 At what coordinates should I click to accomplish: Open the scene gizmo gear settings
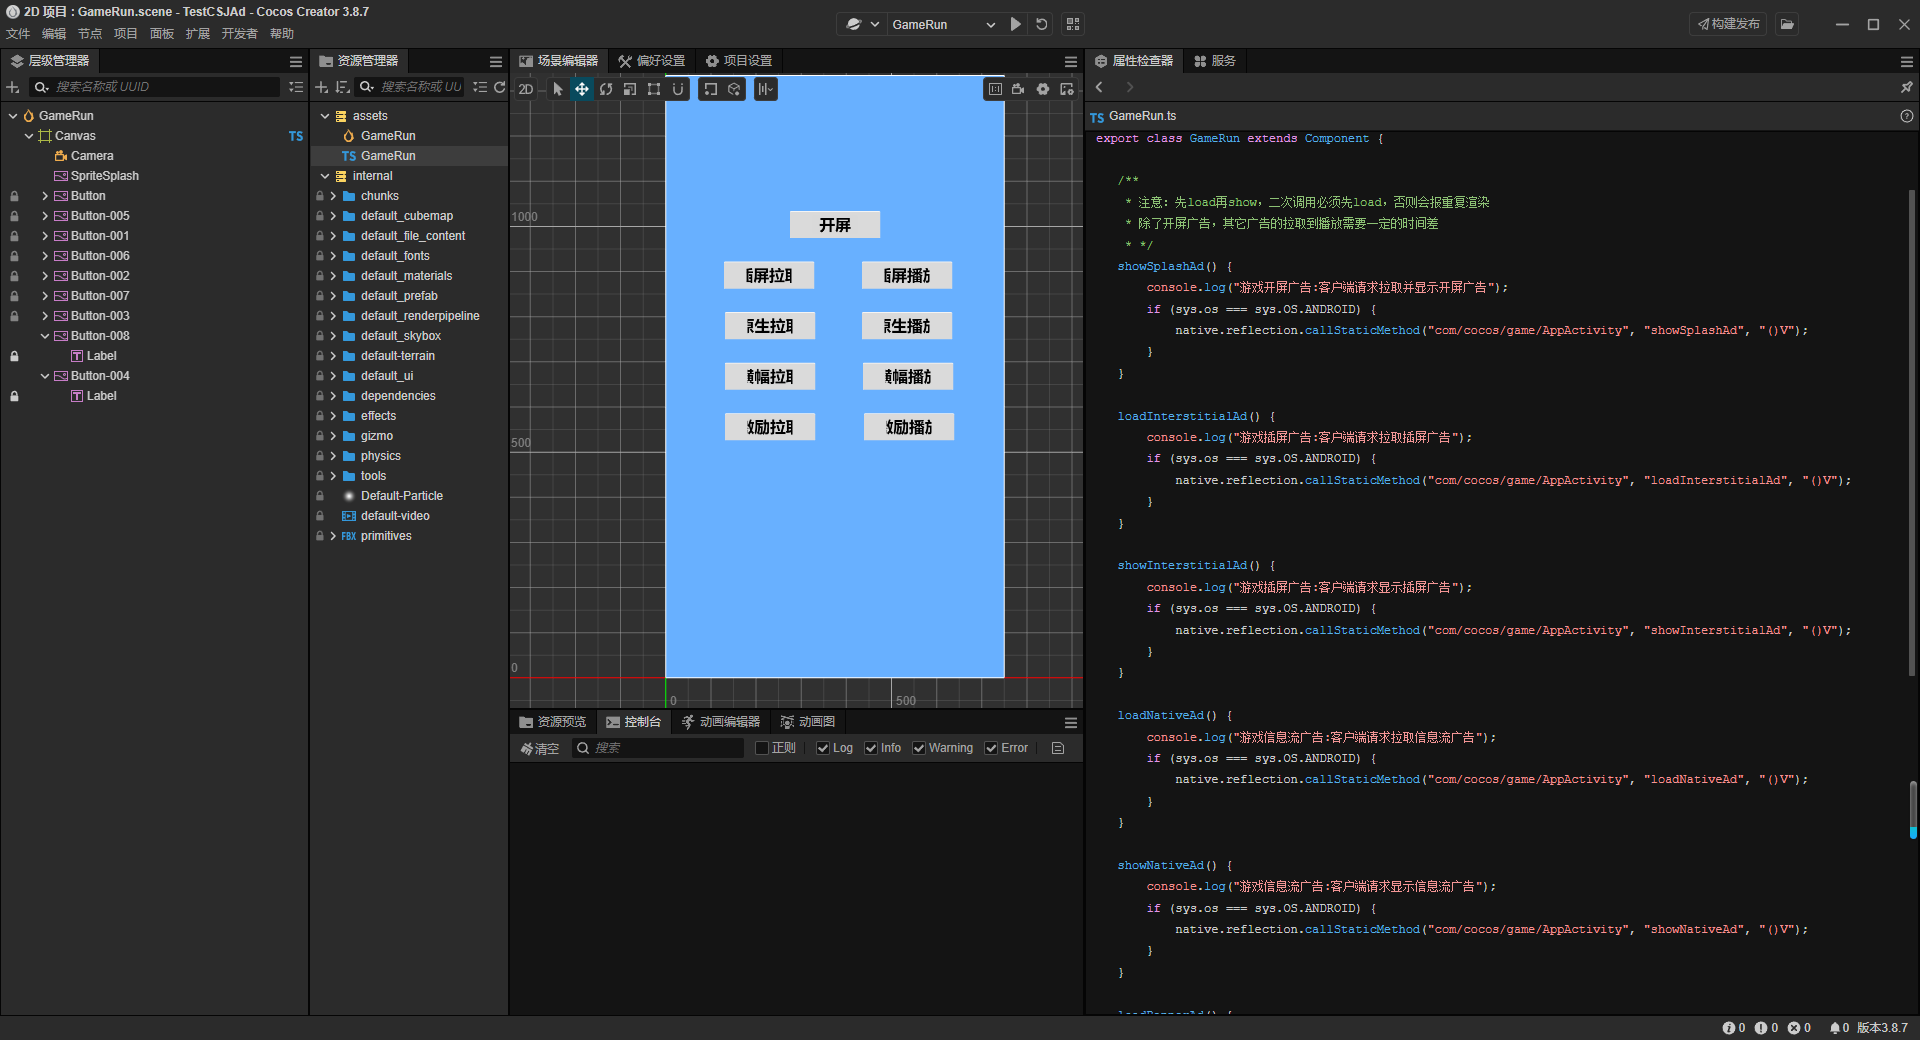tap(1043, 89)
